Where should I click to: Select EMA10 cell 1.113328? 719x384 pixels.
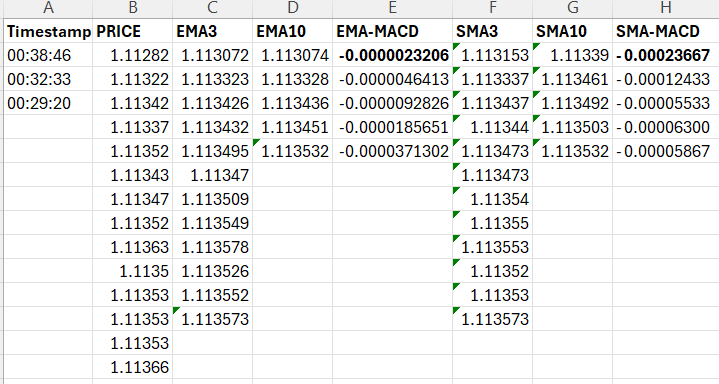point(293,79)
